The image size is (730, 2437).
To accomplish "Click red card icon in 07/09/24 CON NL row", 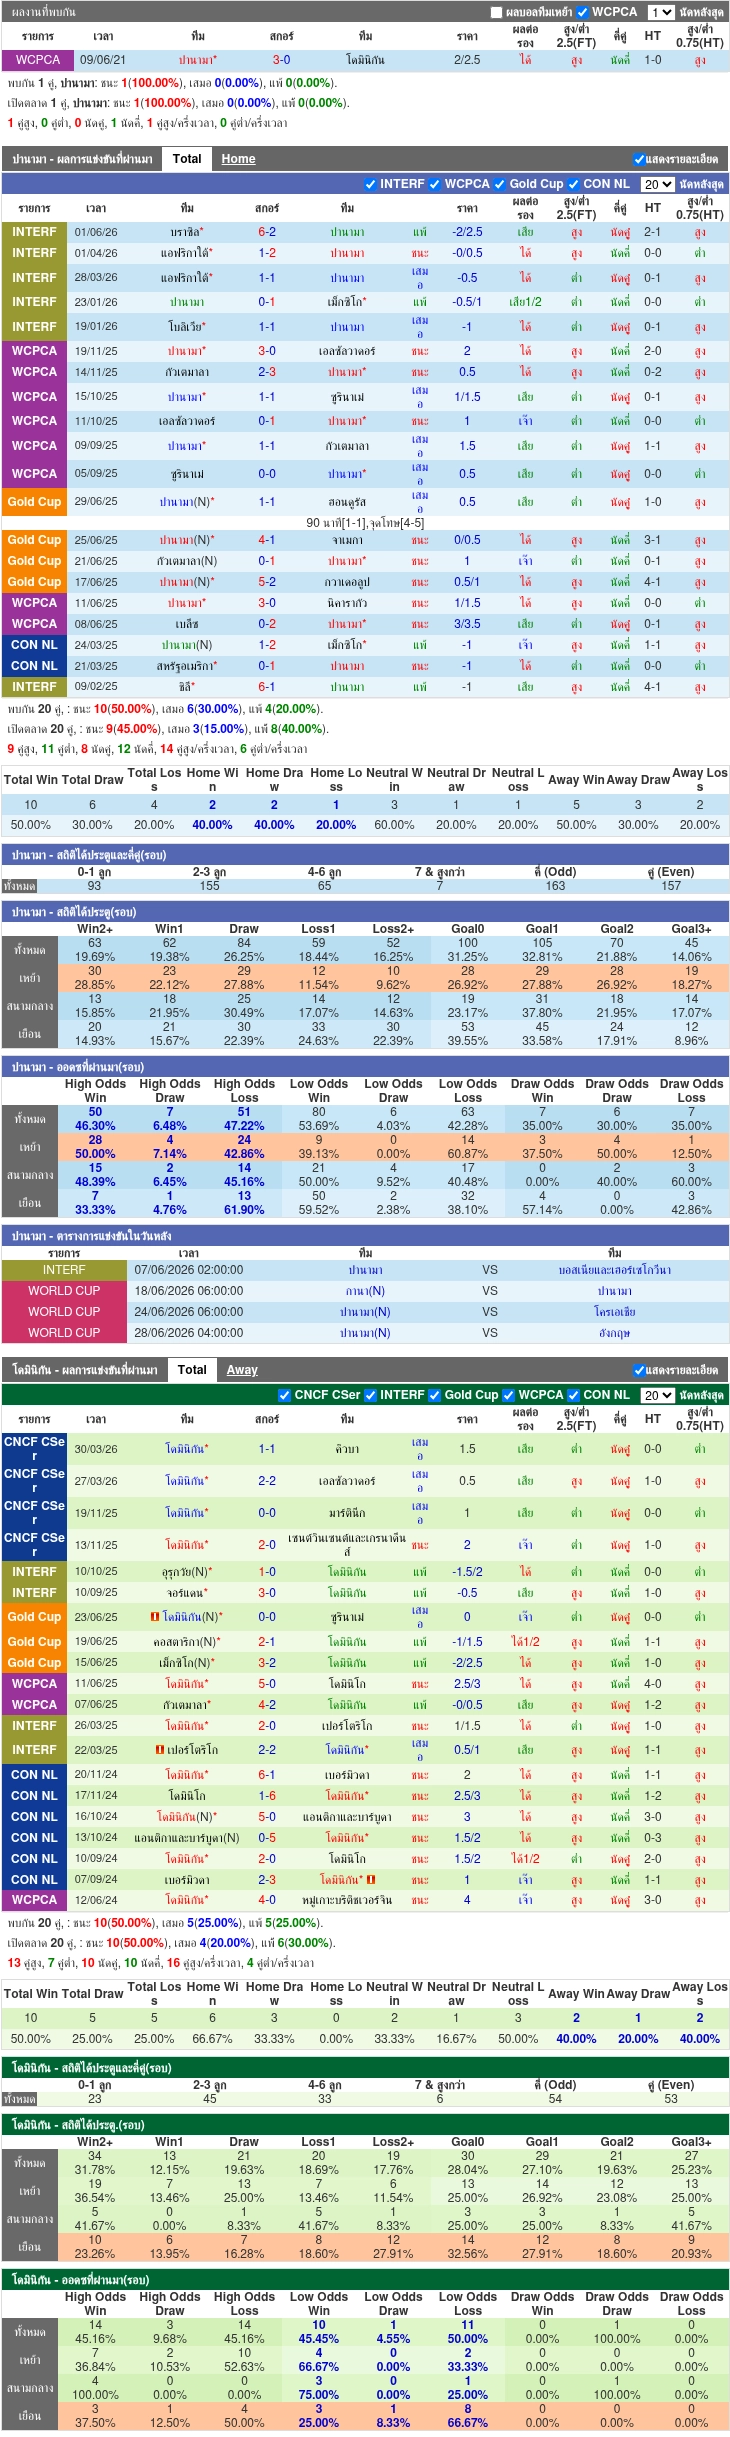I will click(371, 1879).
